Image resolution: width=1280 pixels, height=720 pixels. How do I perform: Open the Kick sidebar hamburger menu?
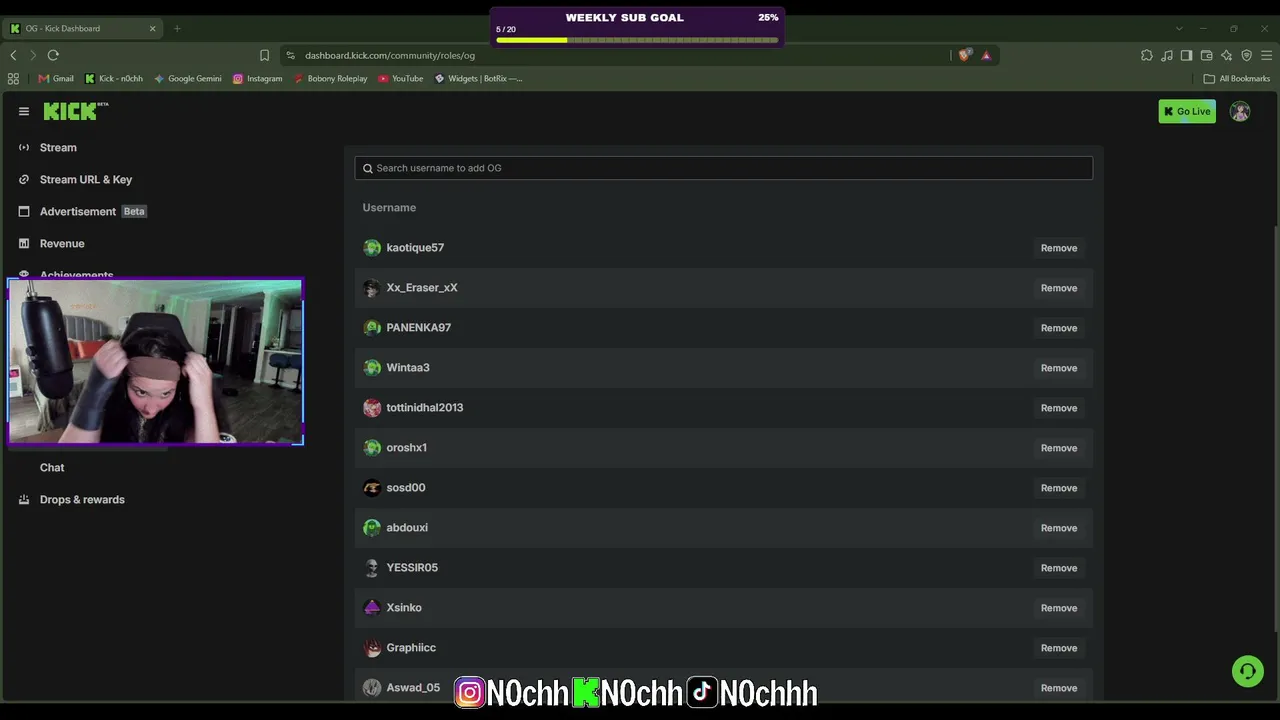pyautogui.click(x=24, y=111)
